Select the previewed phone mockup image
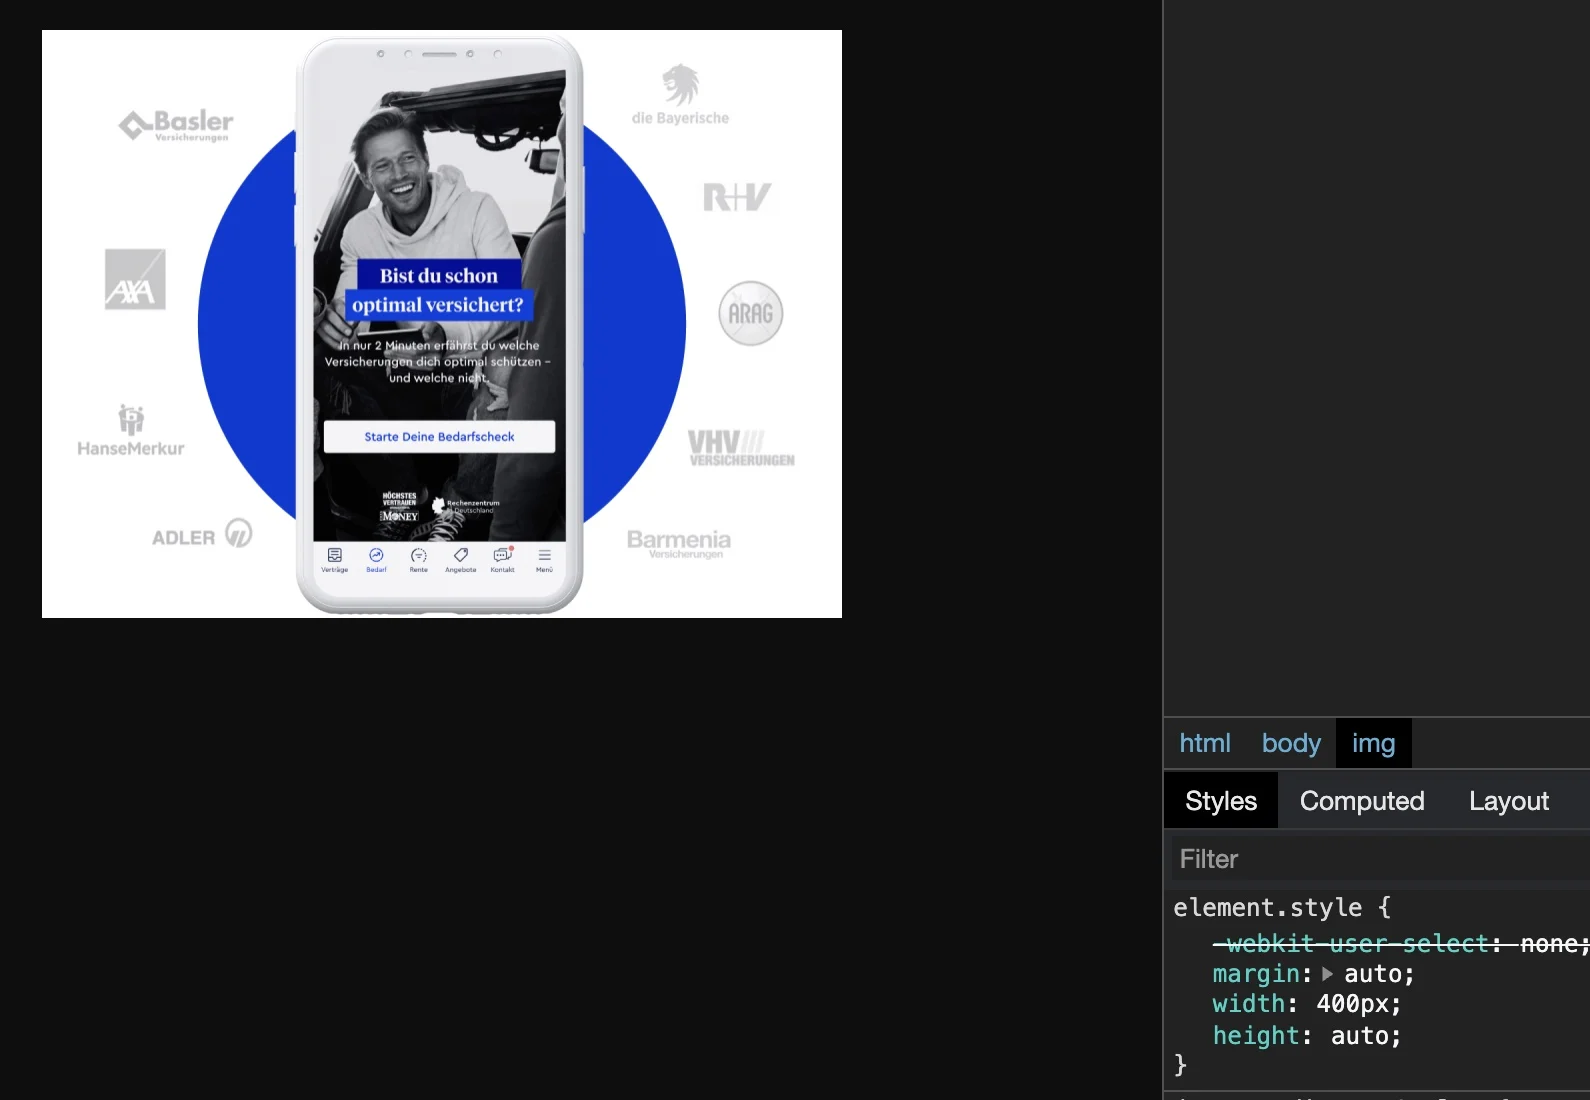The width and height of the screenshot is (1590, 1100). click(x=442, y=324)
